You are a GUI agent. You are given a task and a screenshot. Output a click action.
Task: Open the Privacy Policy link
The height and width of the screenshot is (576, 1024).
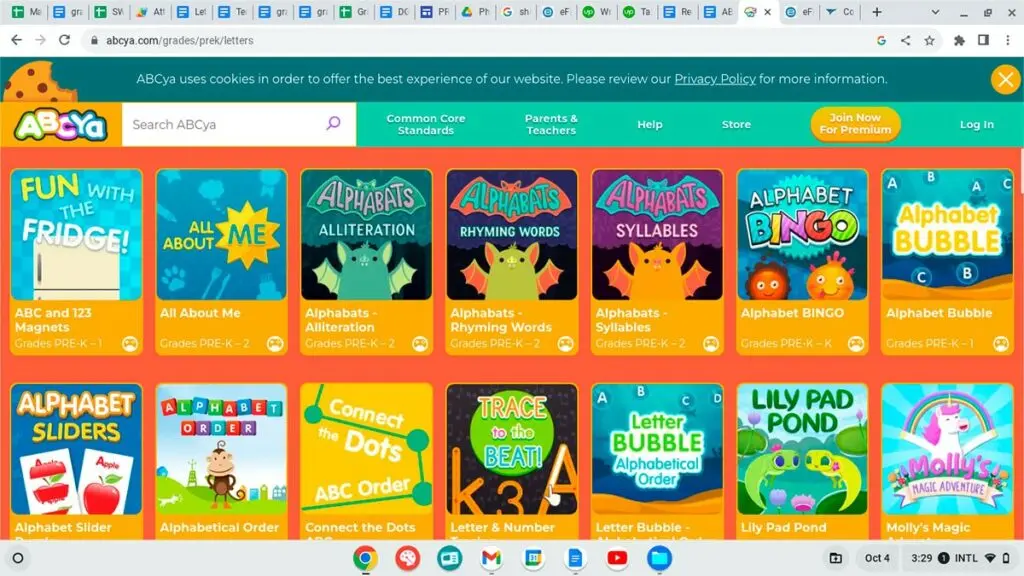tap(714, 79)
